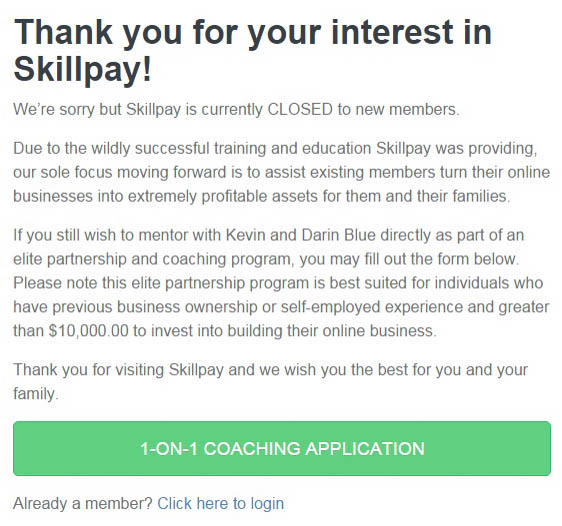
Task: Click the phrase "elite partnership and coaching program"
Action: pos(153,259)
